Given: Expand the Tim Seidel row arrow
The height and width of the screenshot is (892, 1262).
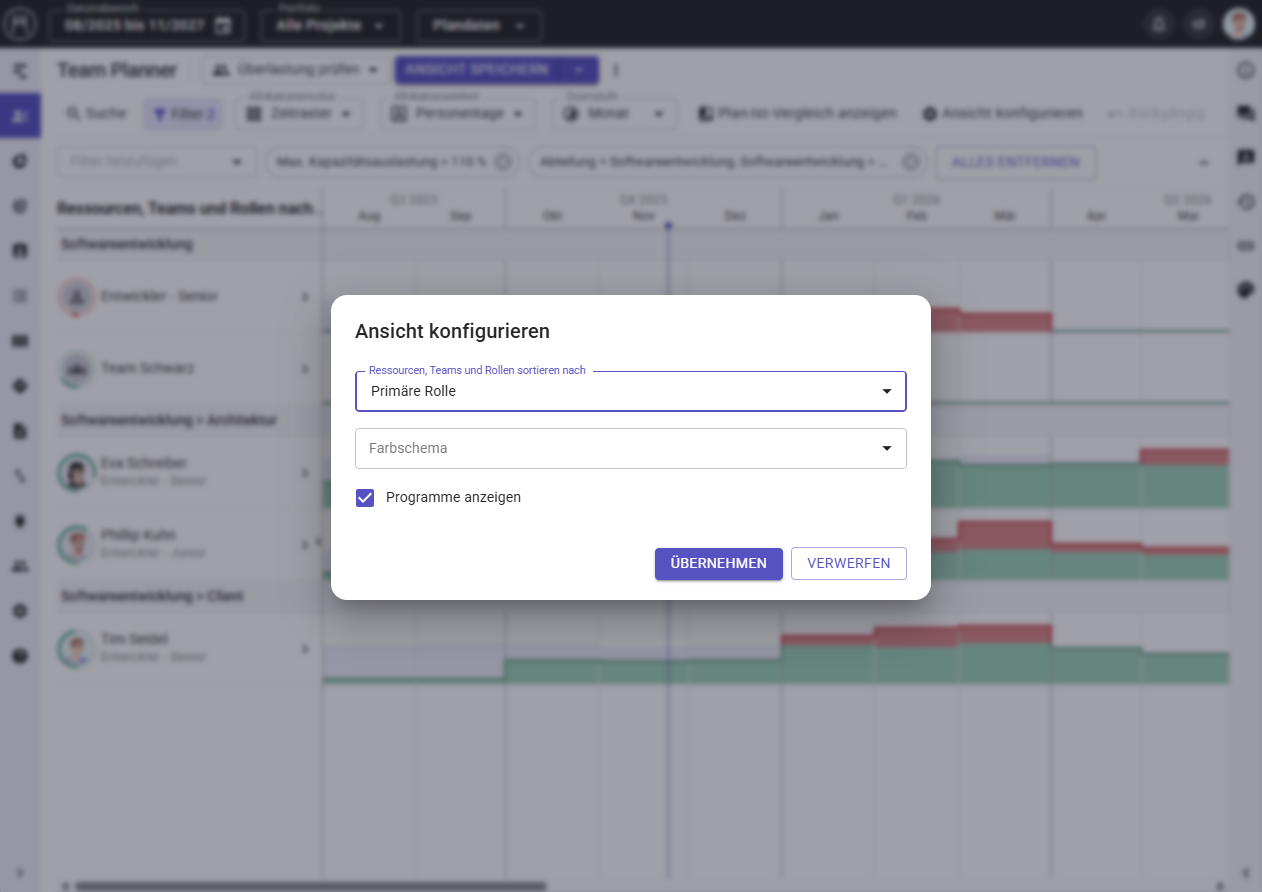Looking at the screenshot, I should (306, 648).
